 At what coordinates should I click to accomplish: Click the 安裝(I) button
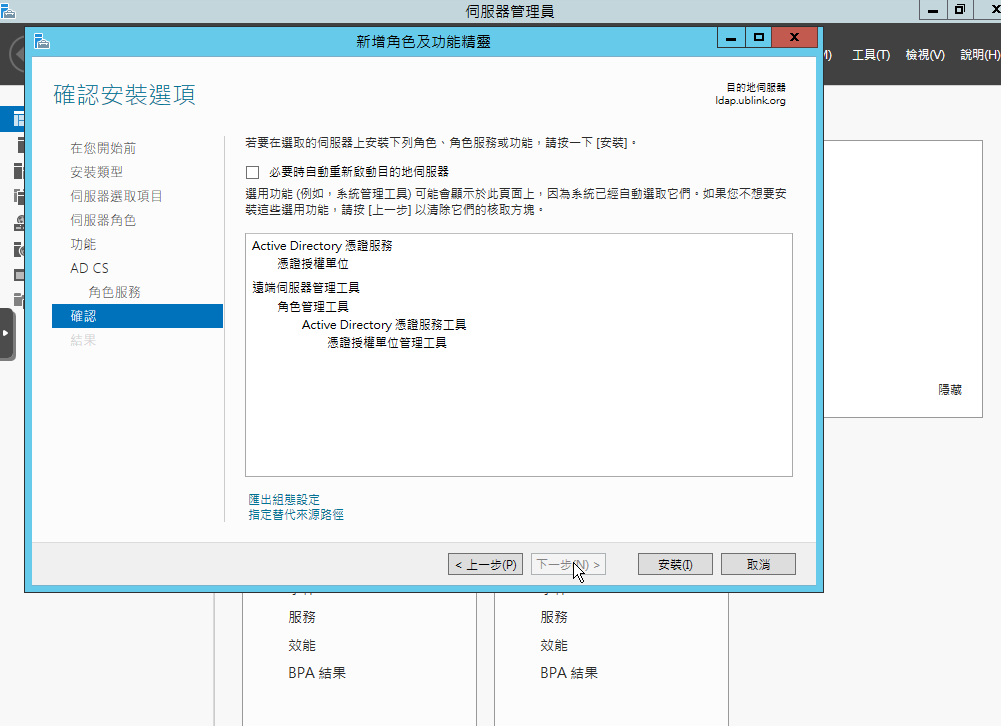click(675, 564)
